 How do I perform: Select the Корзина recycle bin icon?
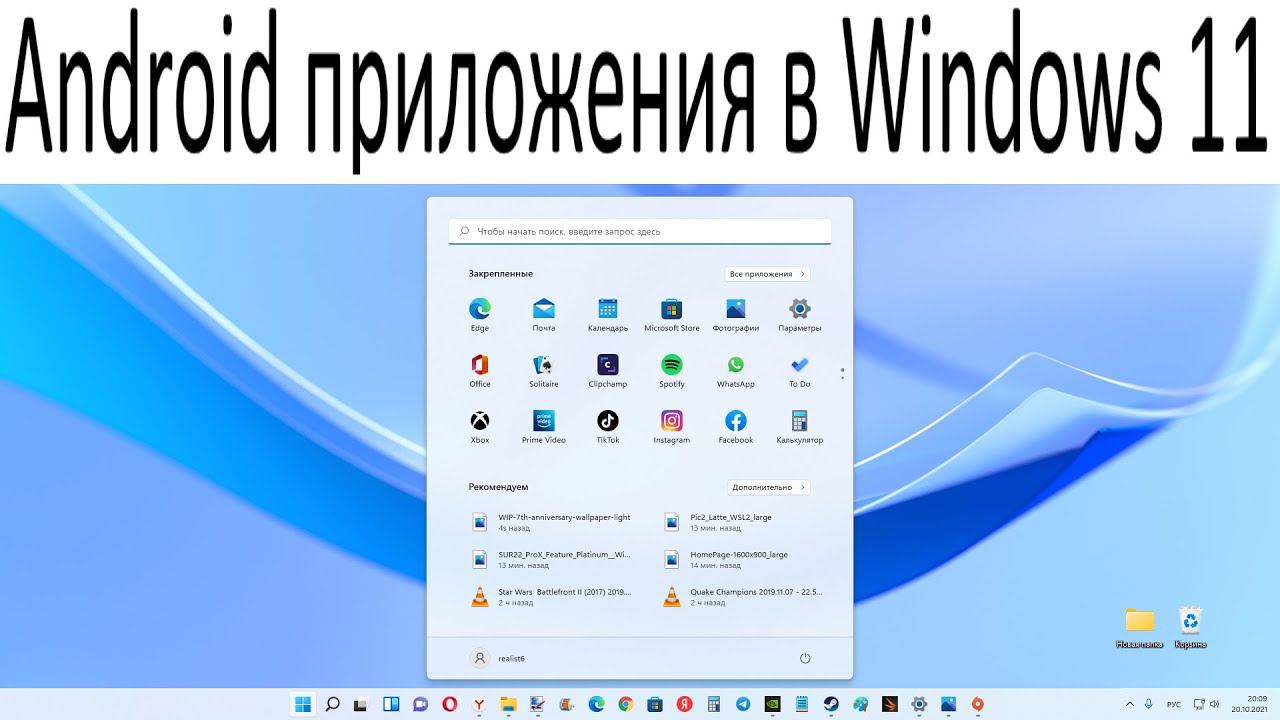[1190, 627]
